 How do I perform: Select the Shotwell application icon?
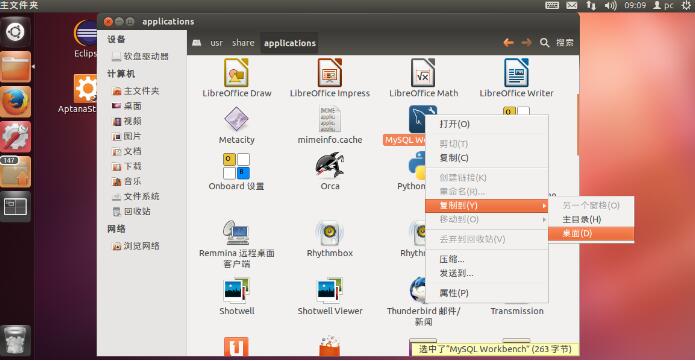click(x=236, y=290)
